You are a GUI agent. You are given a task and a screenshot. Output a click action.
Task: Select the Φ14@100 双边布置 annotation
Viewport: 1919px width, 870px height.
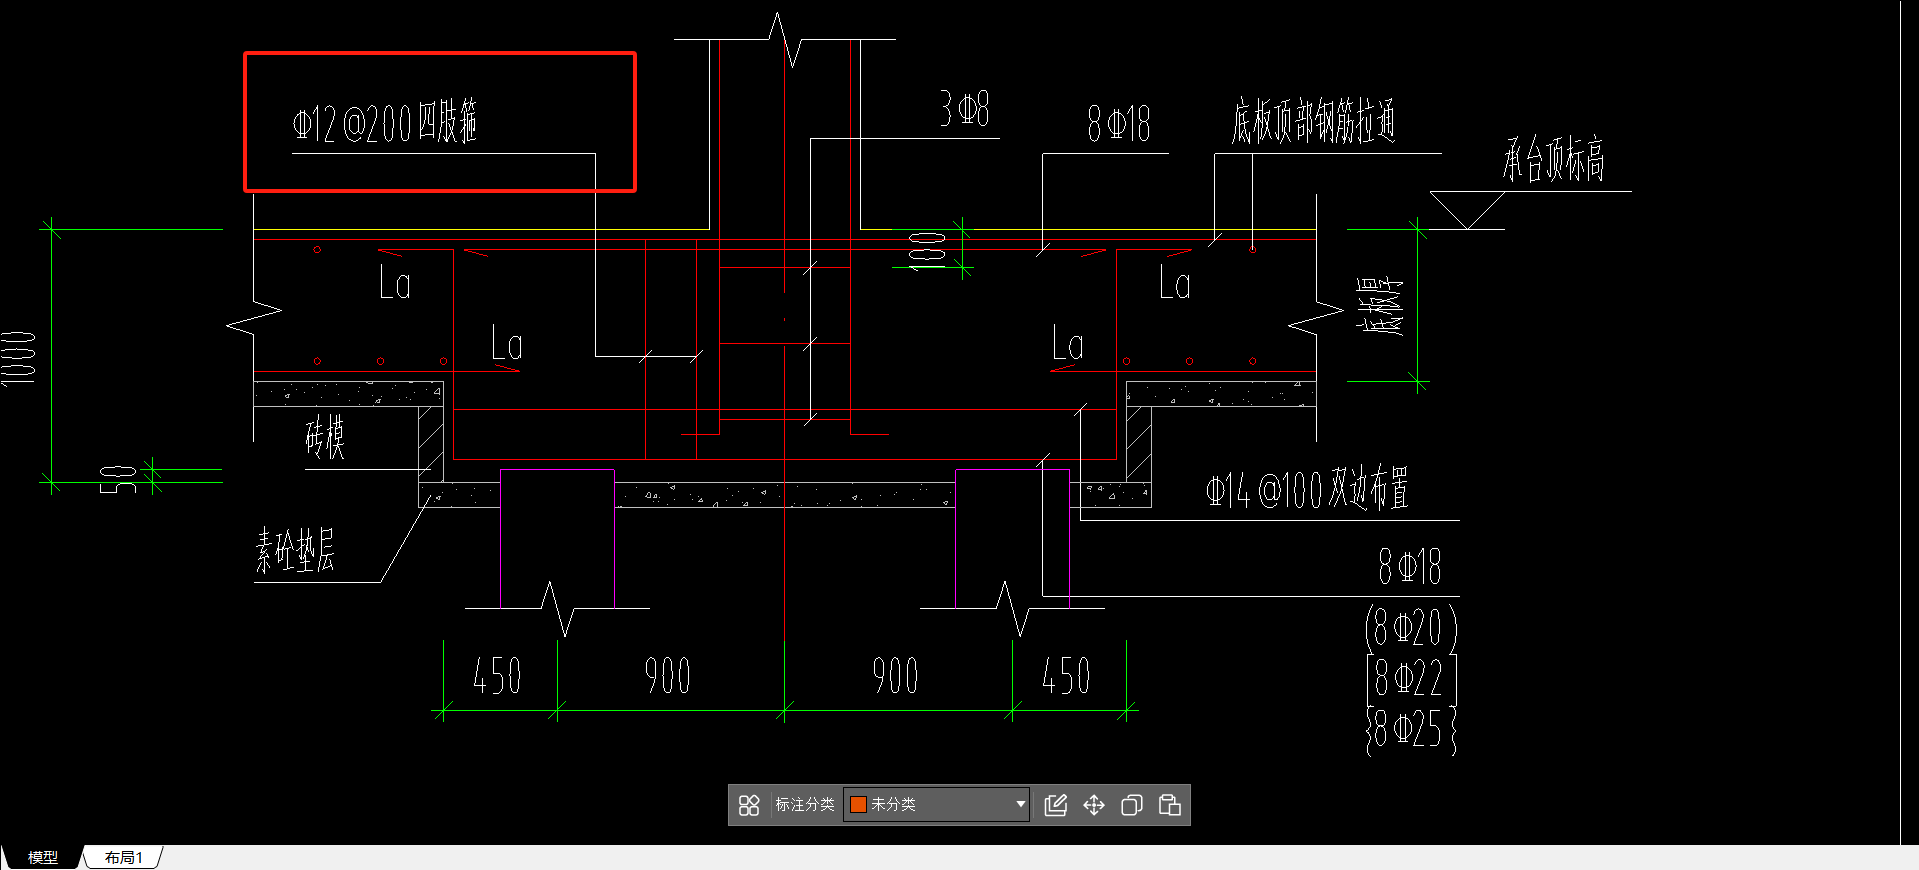click(x=1307, y=489)
